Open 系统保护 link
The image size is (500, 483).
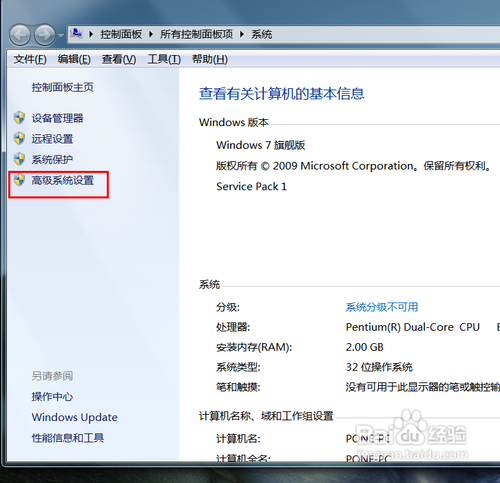52,159
